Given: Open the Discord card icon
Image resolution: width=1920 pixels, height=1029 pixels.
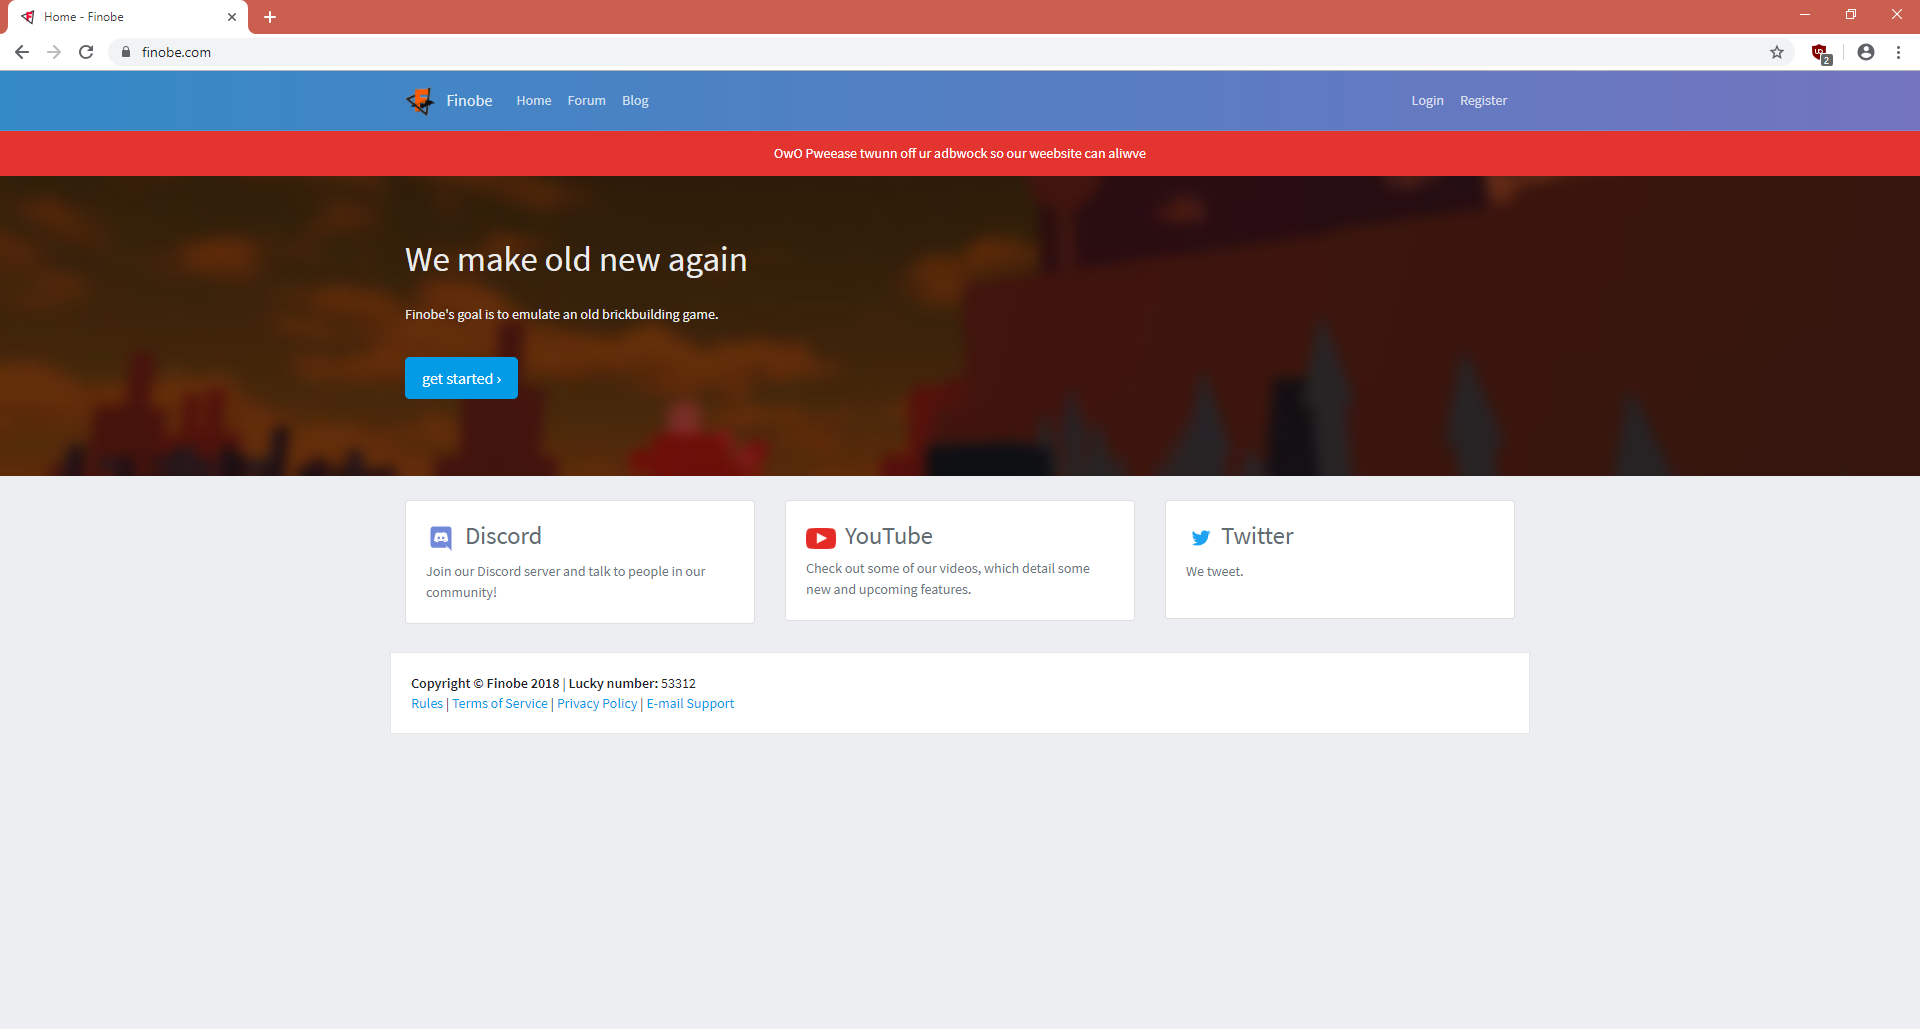Looking at the screenshot, I should (440, 537).
